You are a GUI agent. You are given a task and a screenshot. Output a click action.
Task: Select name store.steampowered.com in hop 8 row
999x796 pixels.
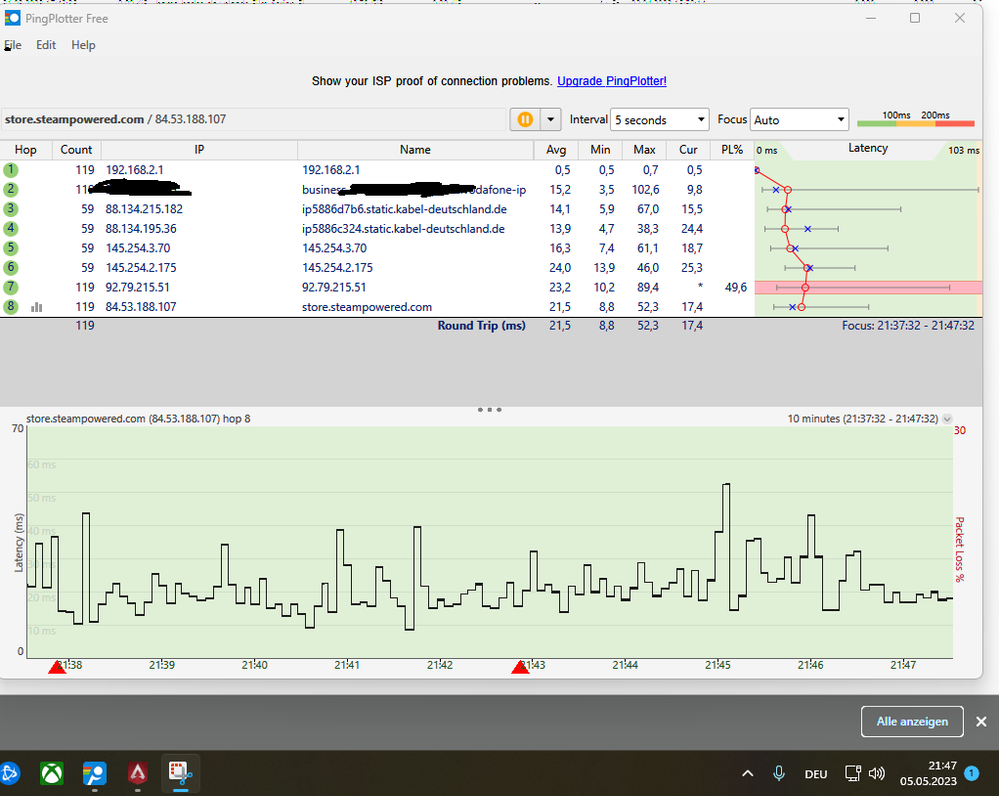click(x=367, y=307)
